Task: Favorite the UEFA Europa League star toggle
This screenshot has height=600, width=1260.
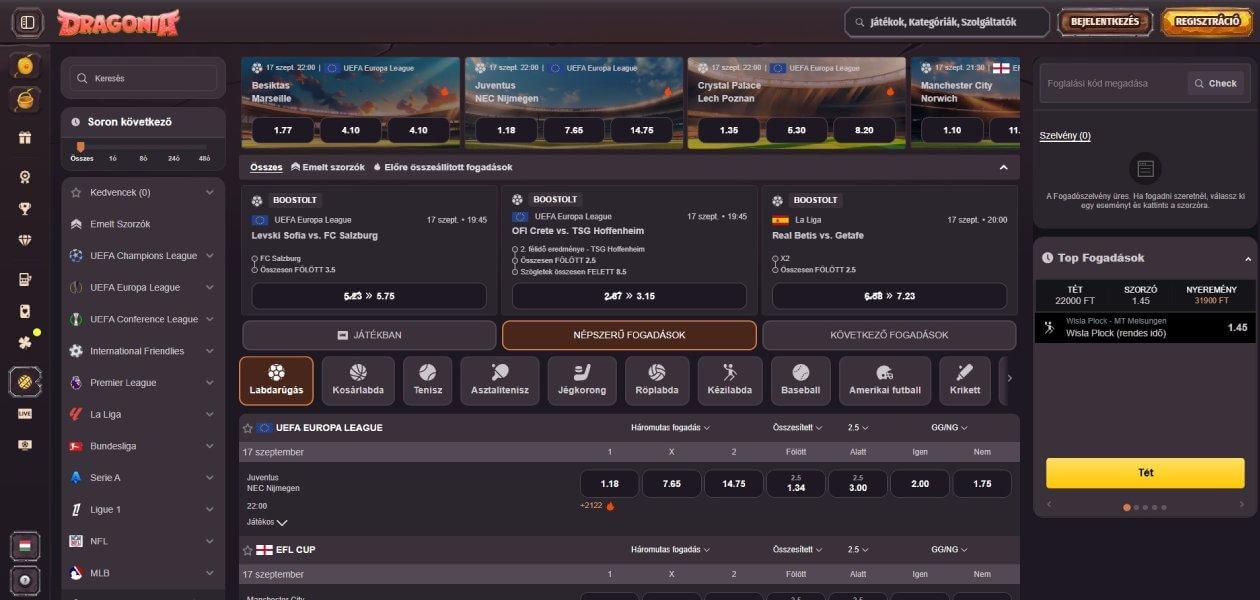Action: [x=247, y=428]
